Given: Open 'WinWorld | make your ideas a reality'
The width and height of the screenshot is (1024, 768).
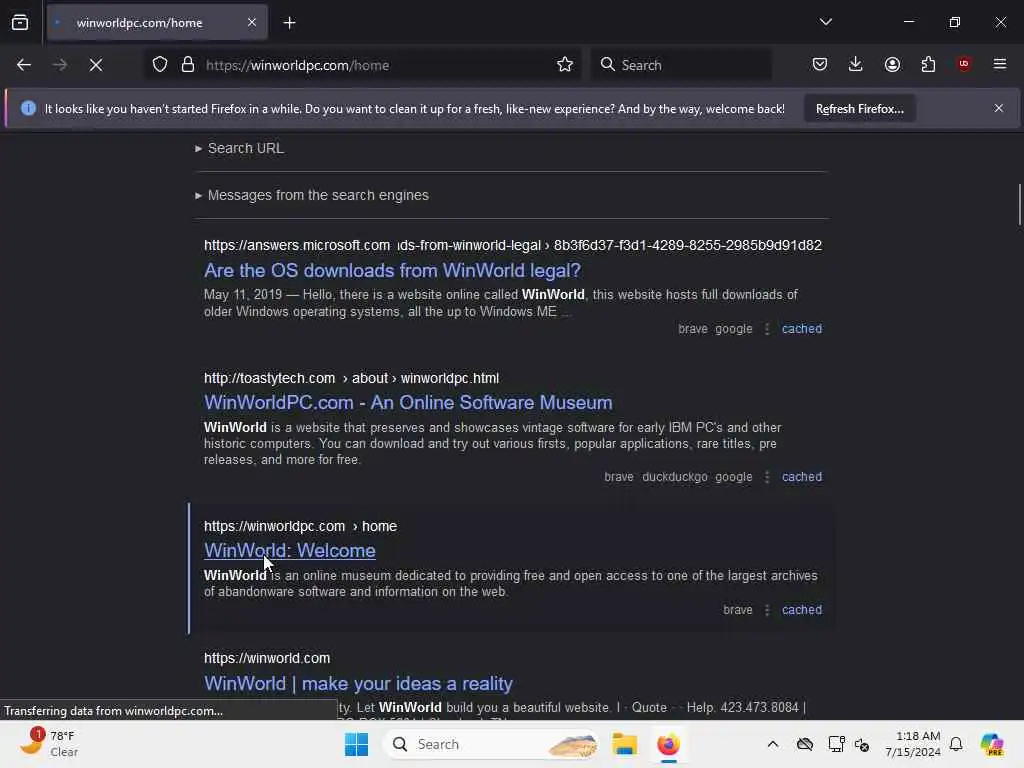Looking at the screenshot, I should point(358,684).
